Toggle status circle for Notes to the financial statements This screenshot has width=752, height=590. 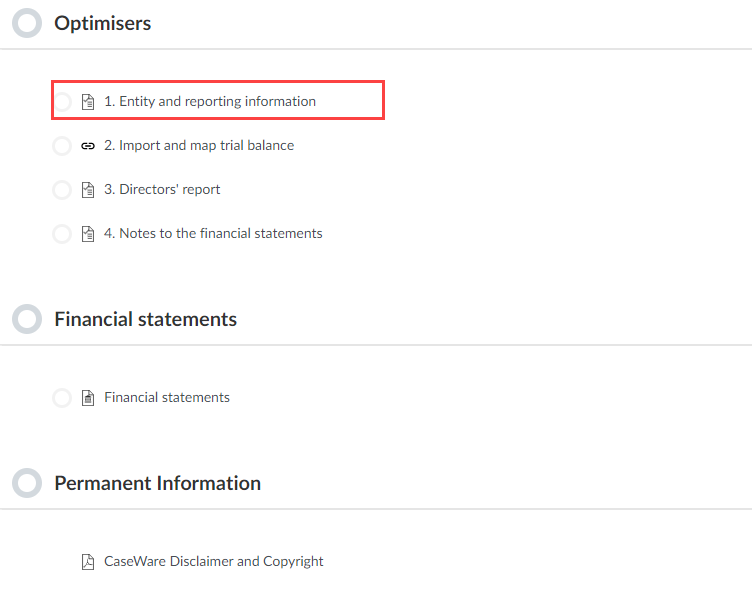(x=62, y=234)
